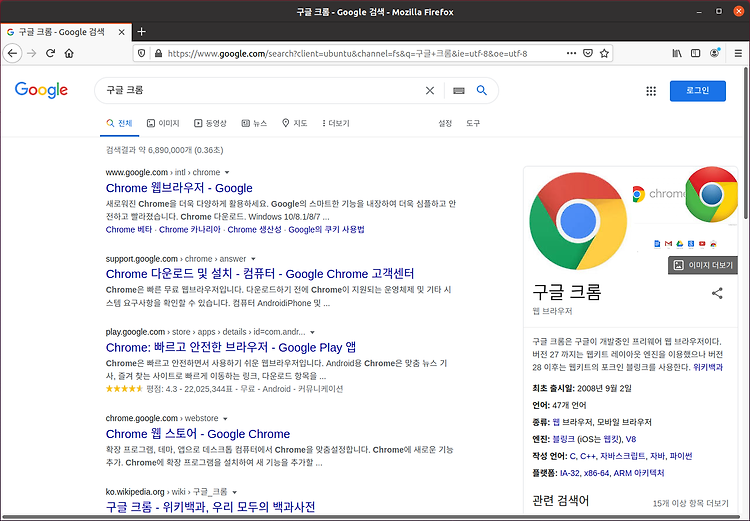Image resolution: width=750 pixels, height=521 pixels.
Task: Go back with the Firefox back arrow
Action: [x=12, y=53]
